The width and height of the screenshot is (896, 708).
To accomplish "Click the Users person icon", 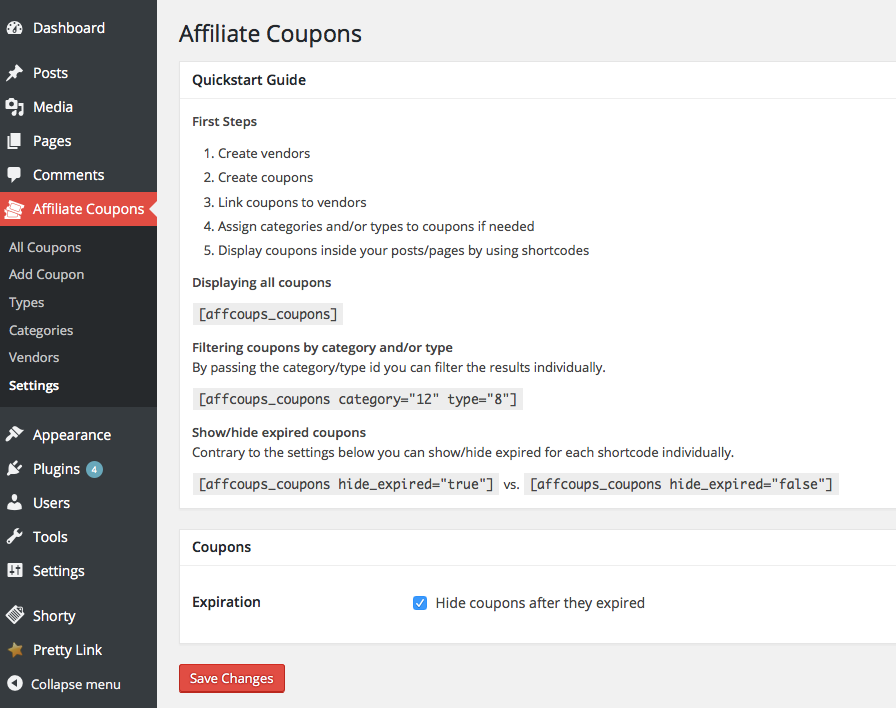I will pos(15,503).
